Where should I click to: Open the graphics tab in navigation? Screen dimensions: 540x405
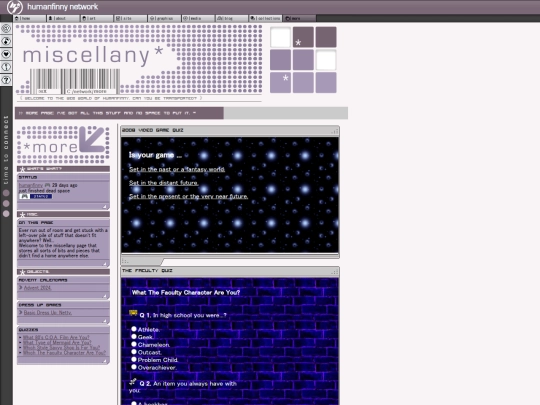point(164,18)
